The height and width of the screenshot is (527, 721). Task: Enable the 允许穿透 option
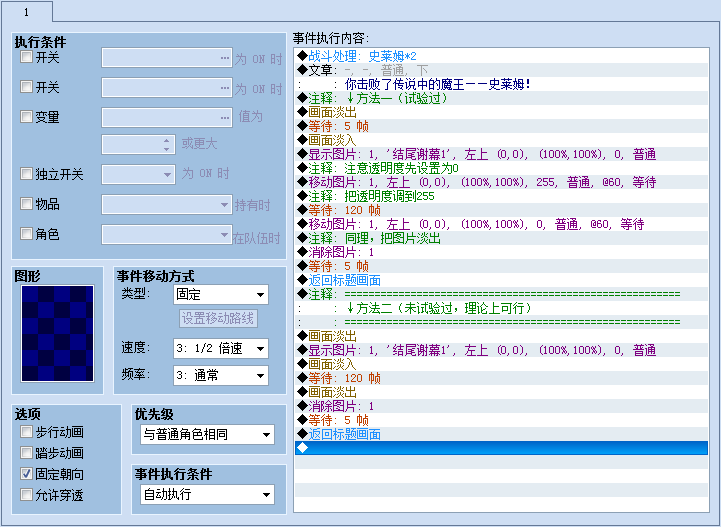coord(26,494)
